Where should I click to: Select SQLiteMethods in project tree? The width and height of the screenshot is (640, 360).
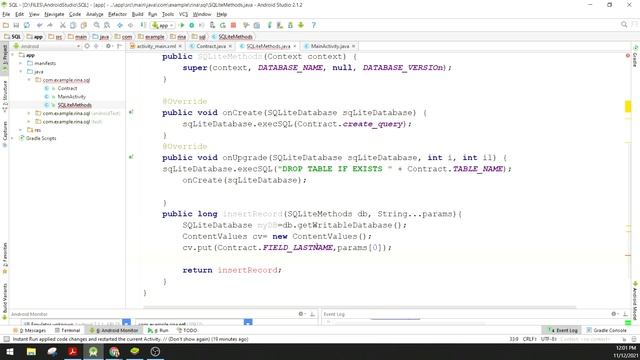click(74, 105)
